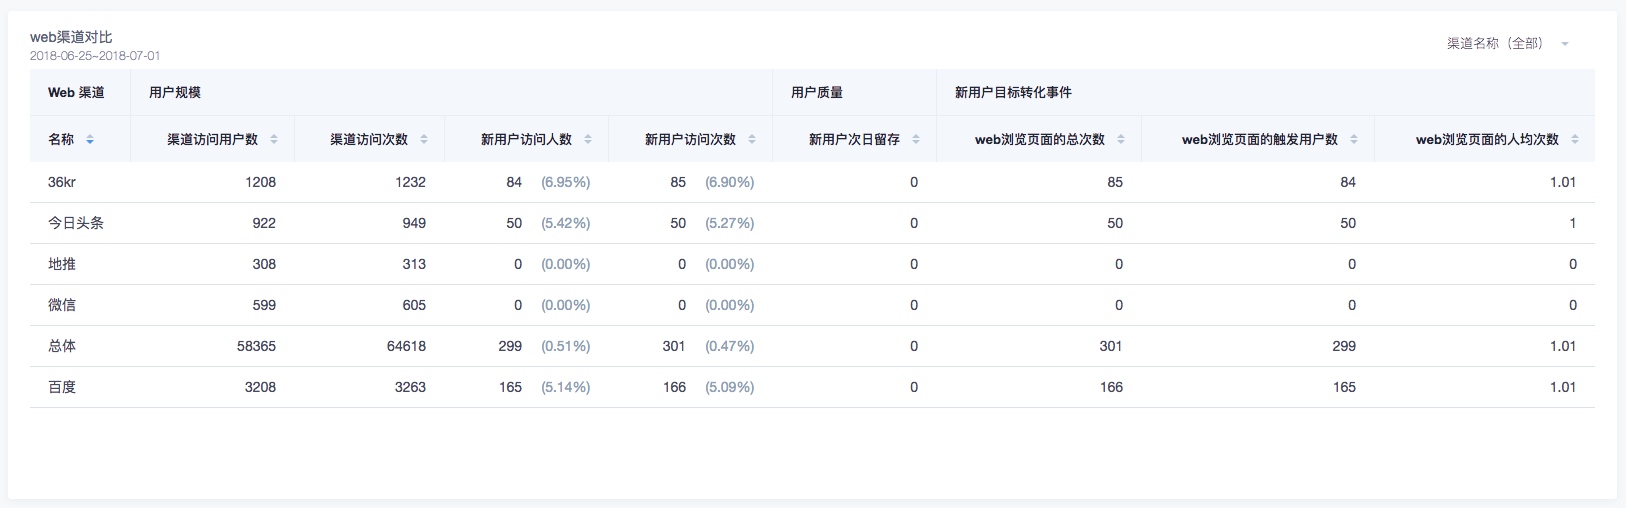Sort by 名称 column sort icon

click(90, 140)
